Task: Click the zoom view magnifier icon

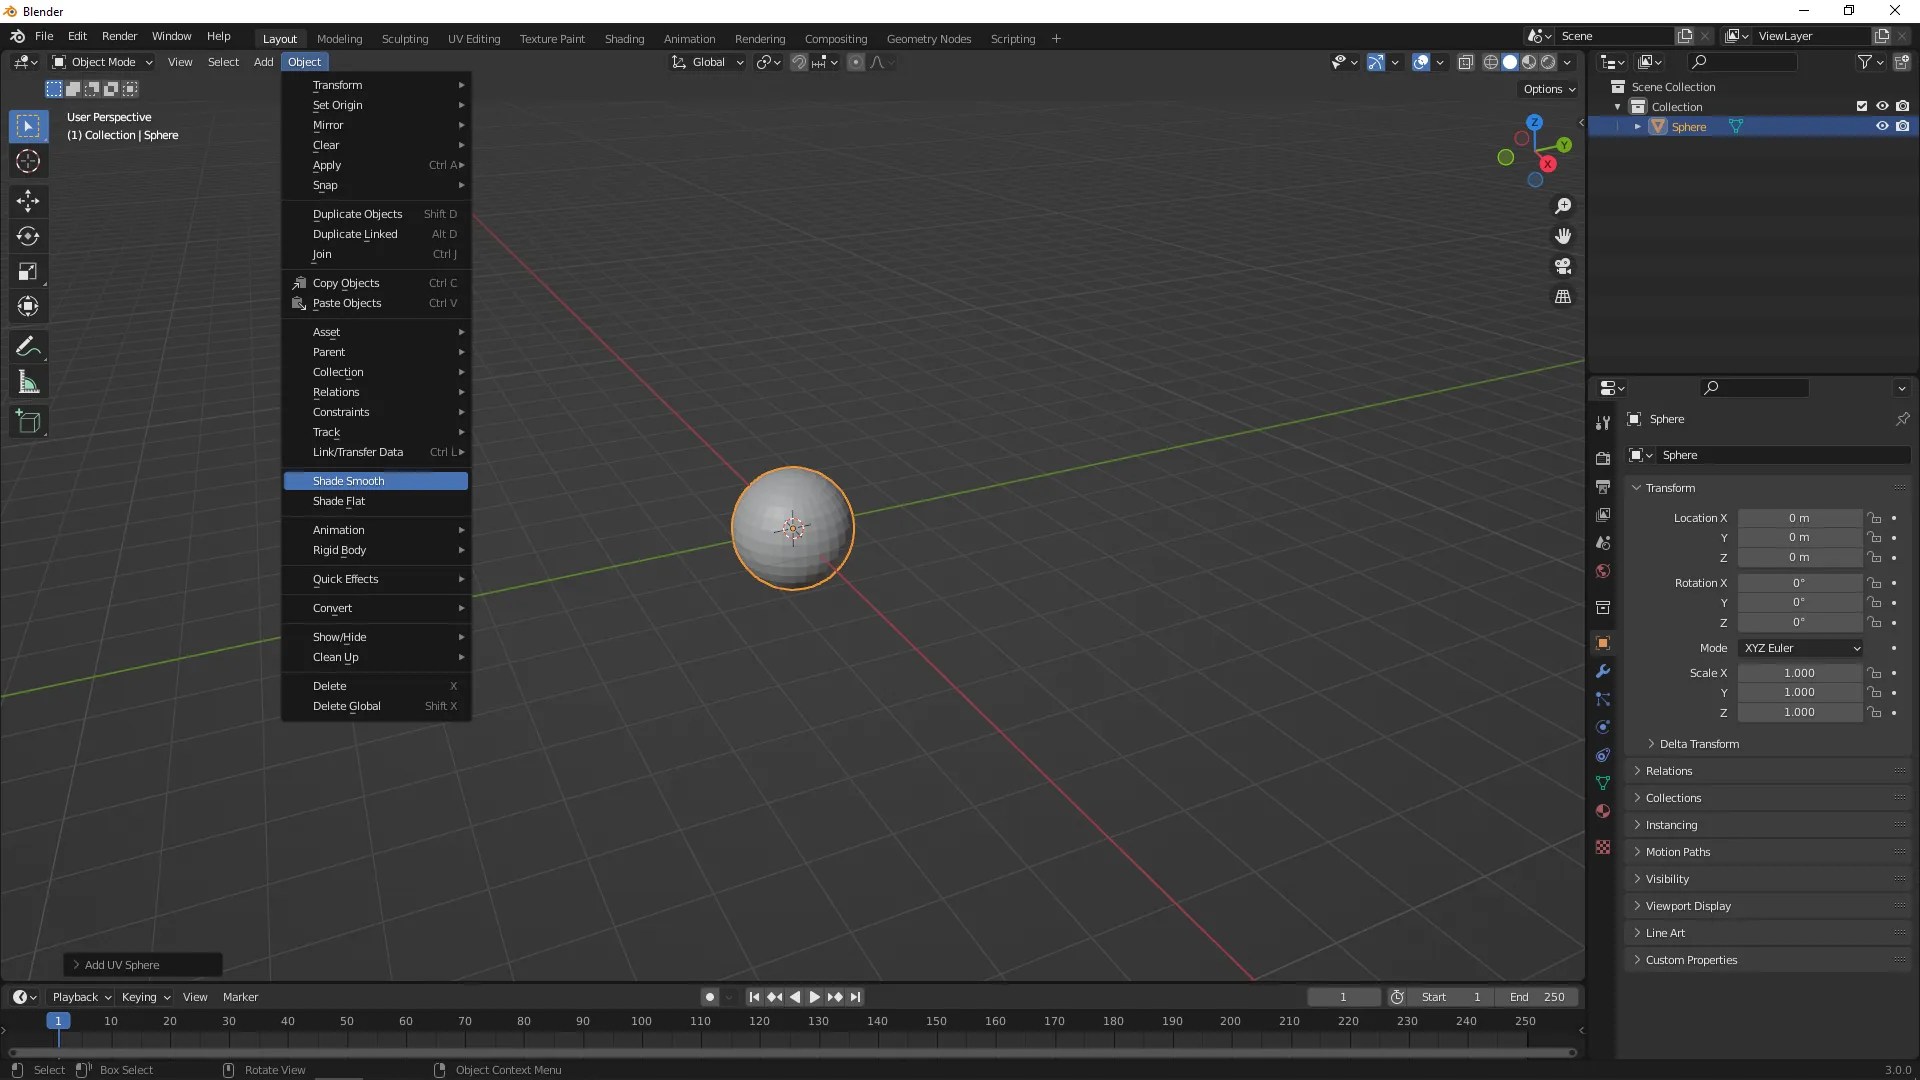Action: click(1563, 206)
